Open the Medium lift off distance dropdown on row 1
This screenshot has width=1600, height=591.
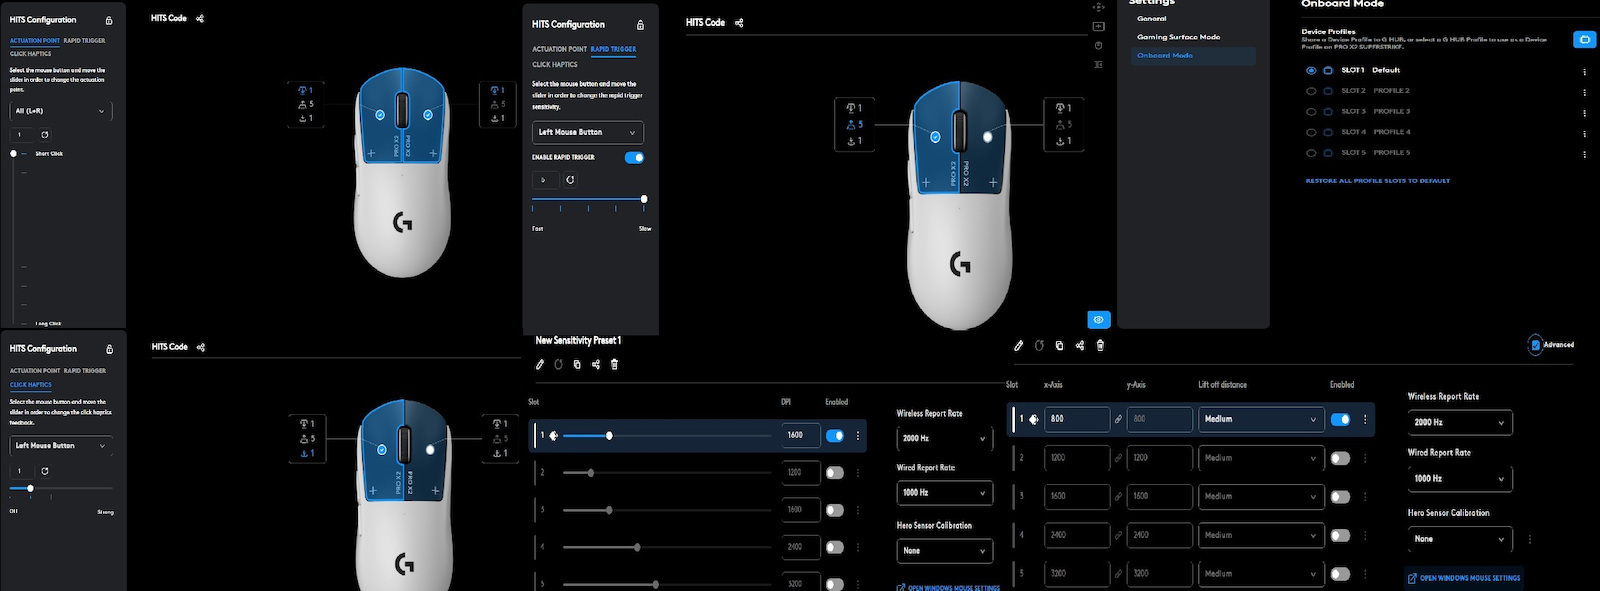tap(1260, 419)
